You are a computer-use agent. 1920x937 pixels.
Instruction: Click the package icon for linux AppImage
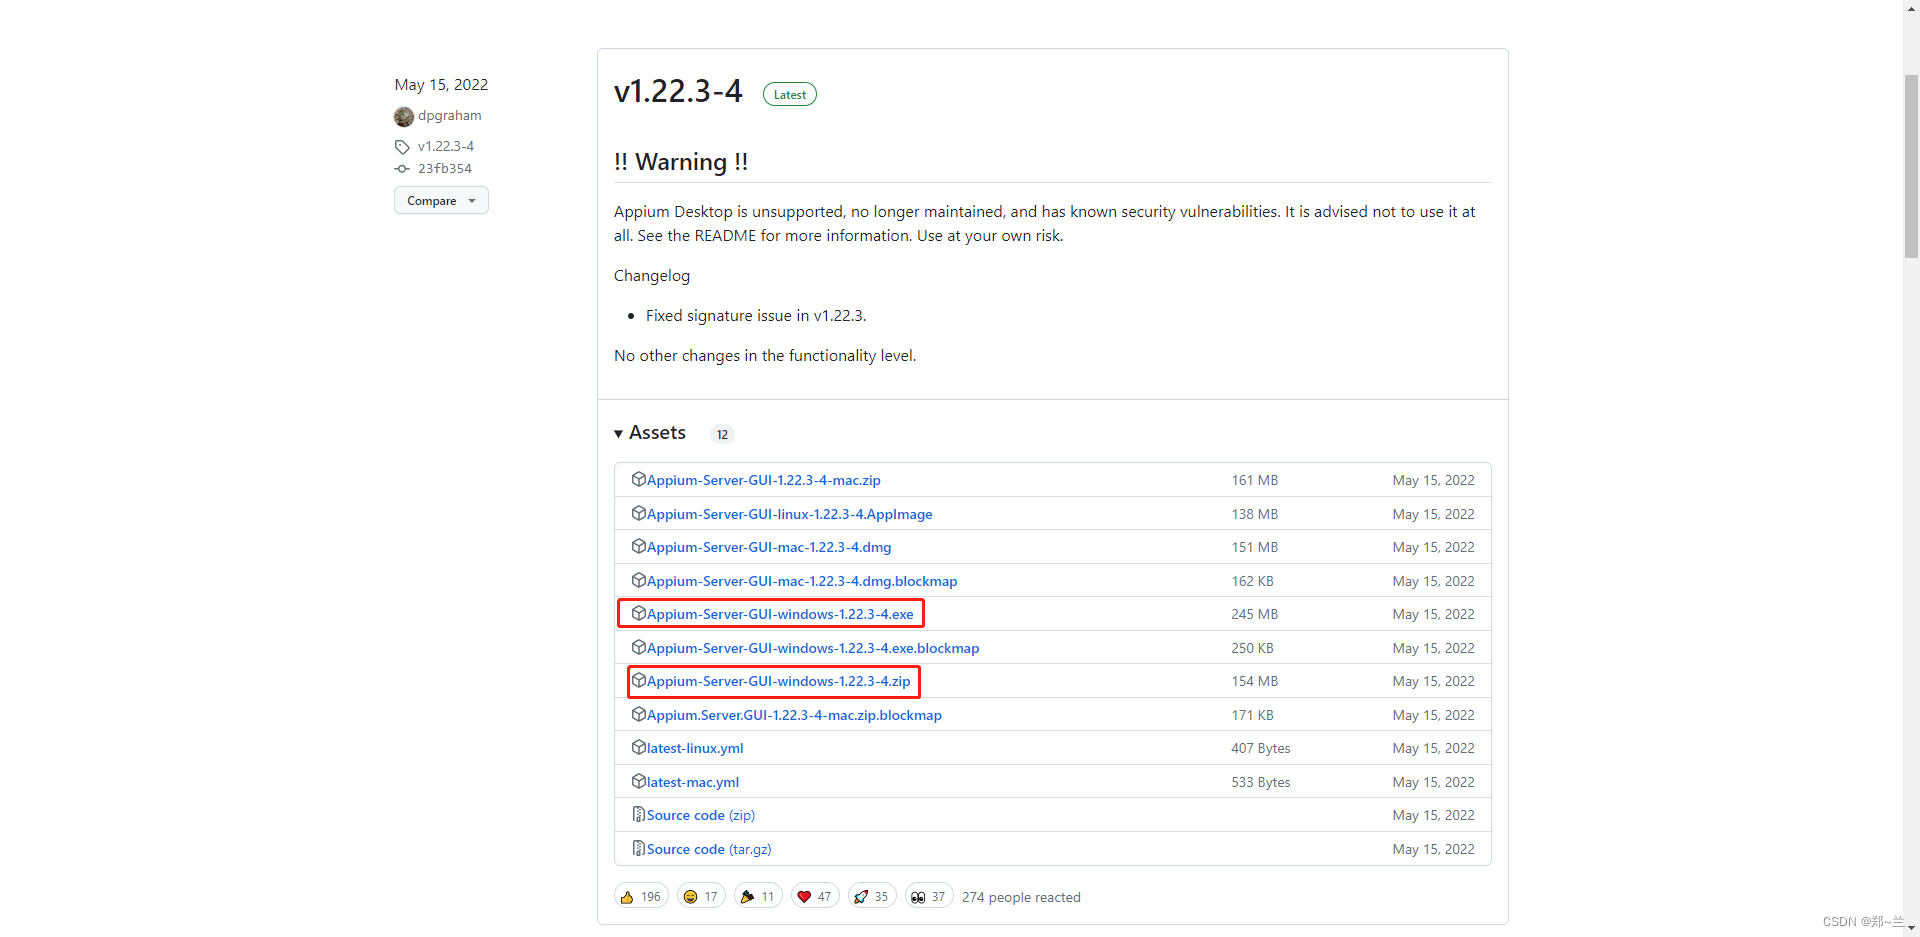click(638, 514)
